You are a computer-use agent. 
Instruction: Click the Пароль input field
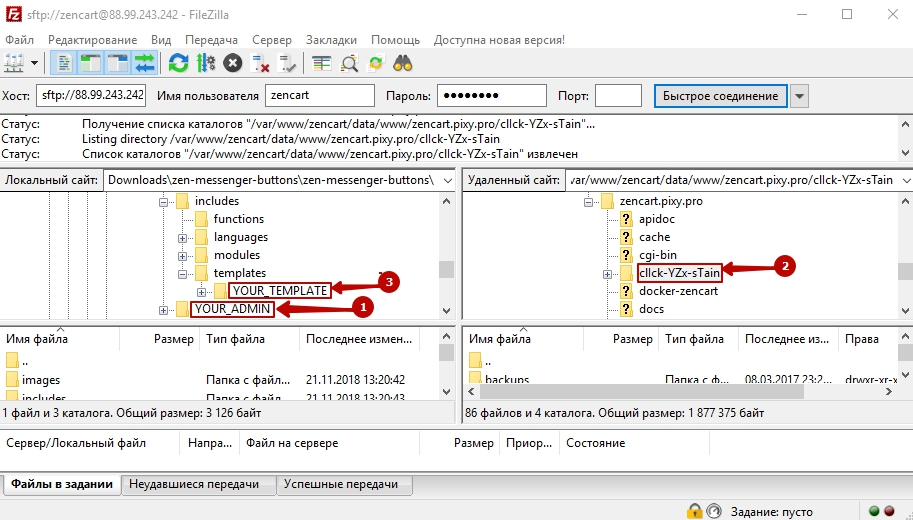[491, 95]
